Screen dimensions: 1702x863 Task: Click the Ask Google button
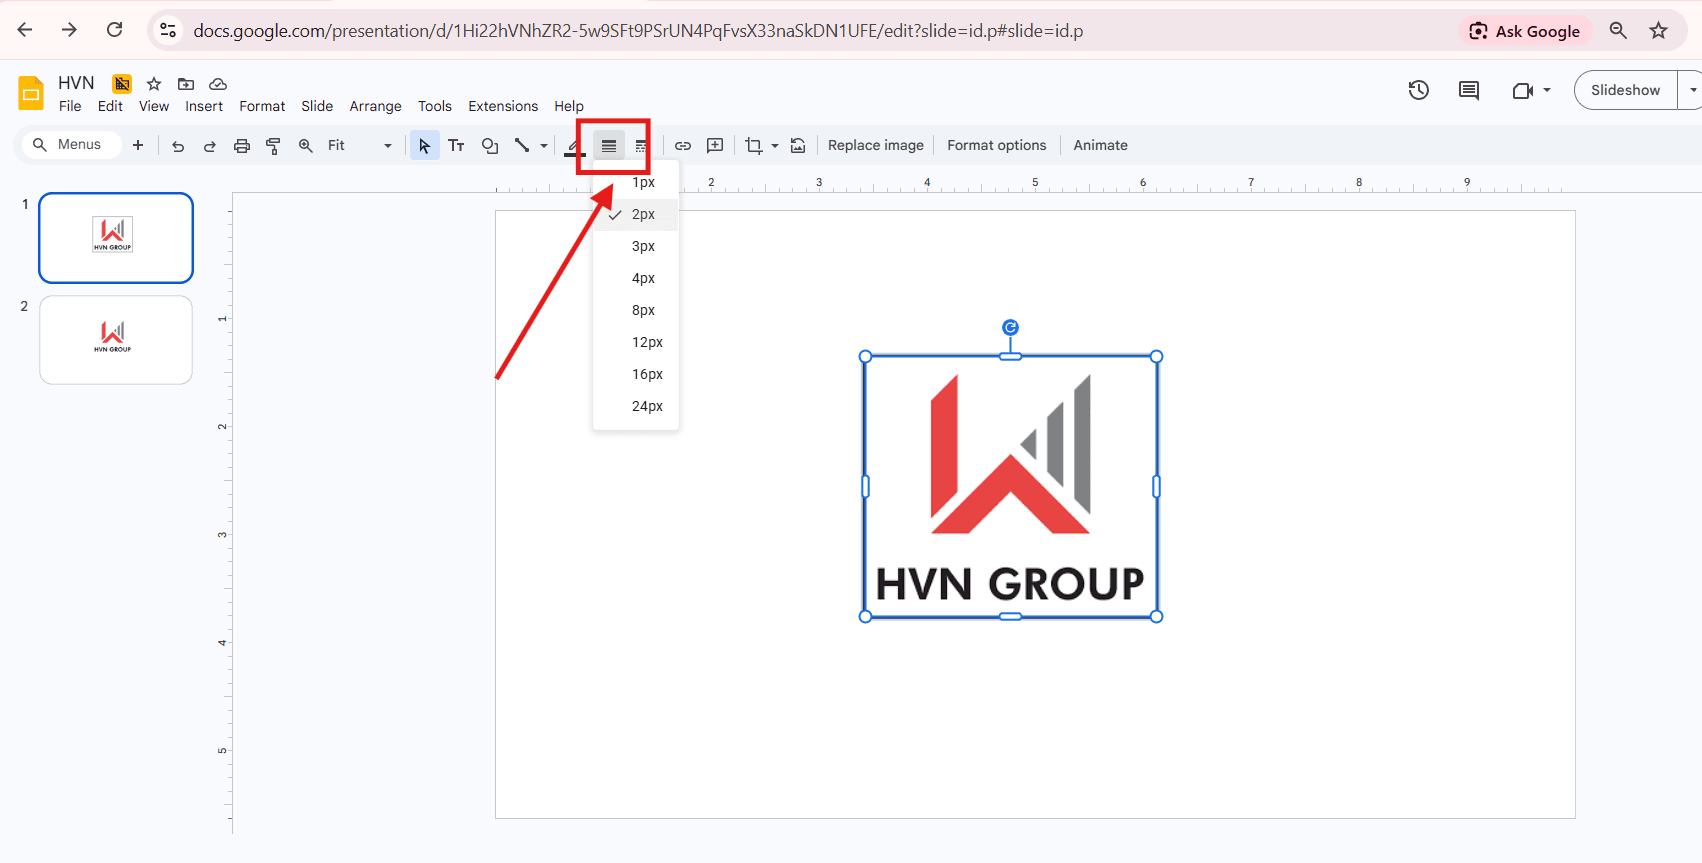[x=1525, y=31]
